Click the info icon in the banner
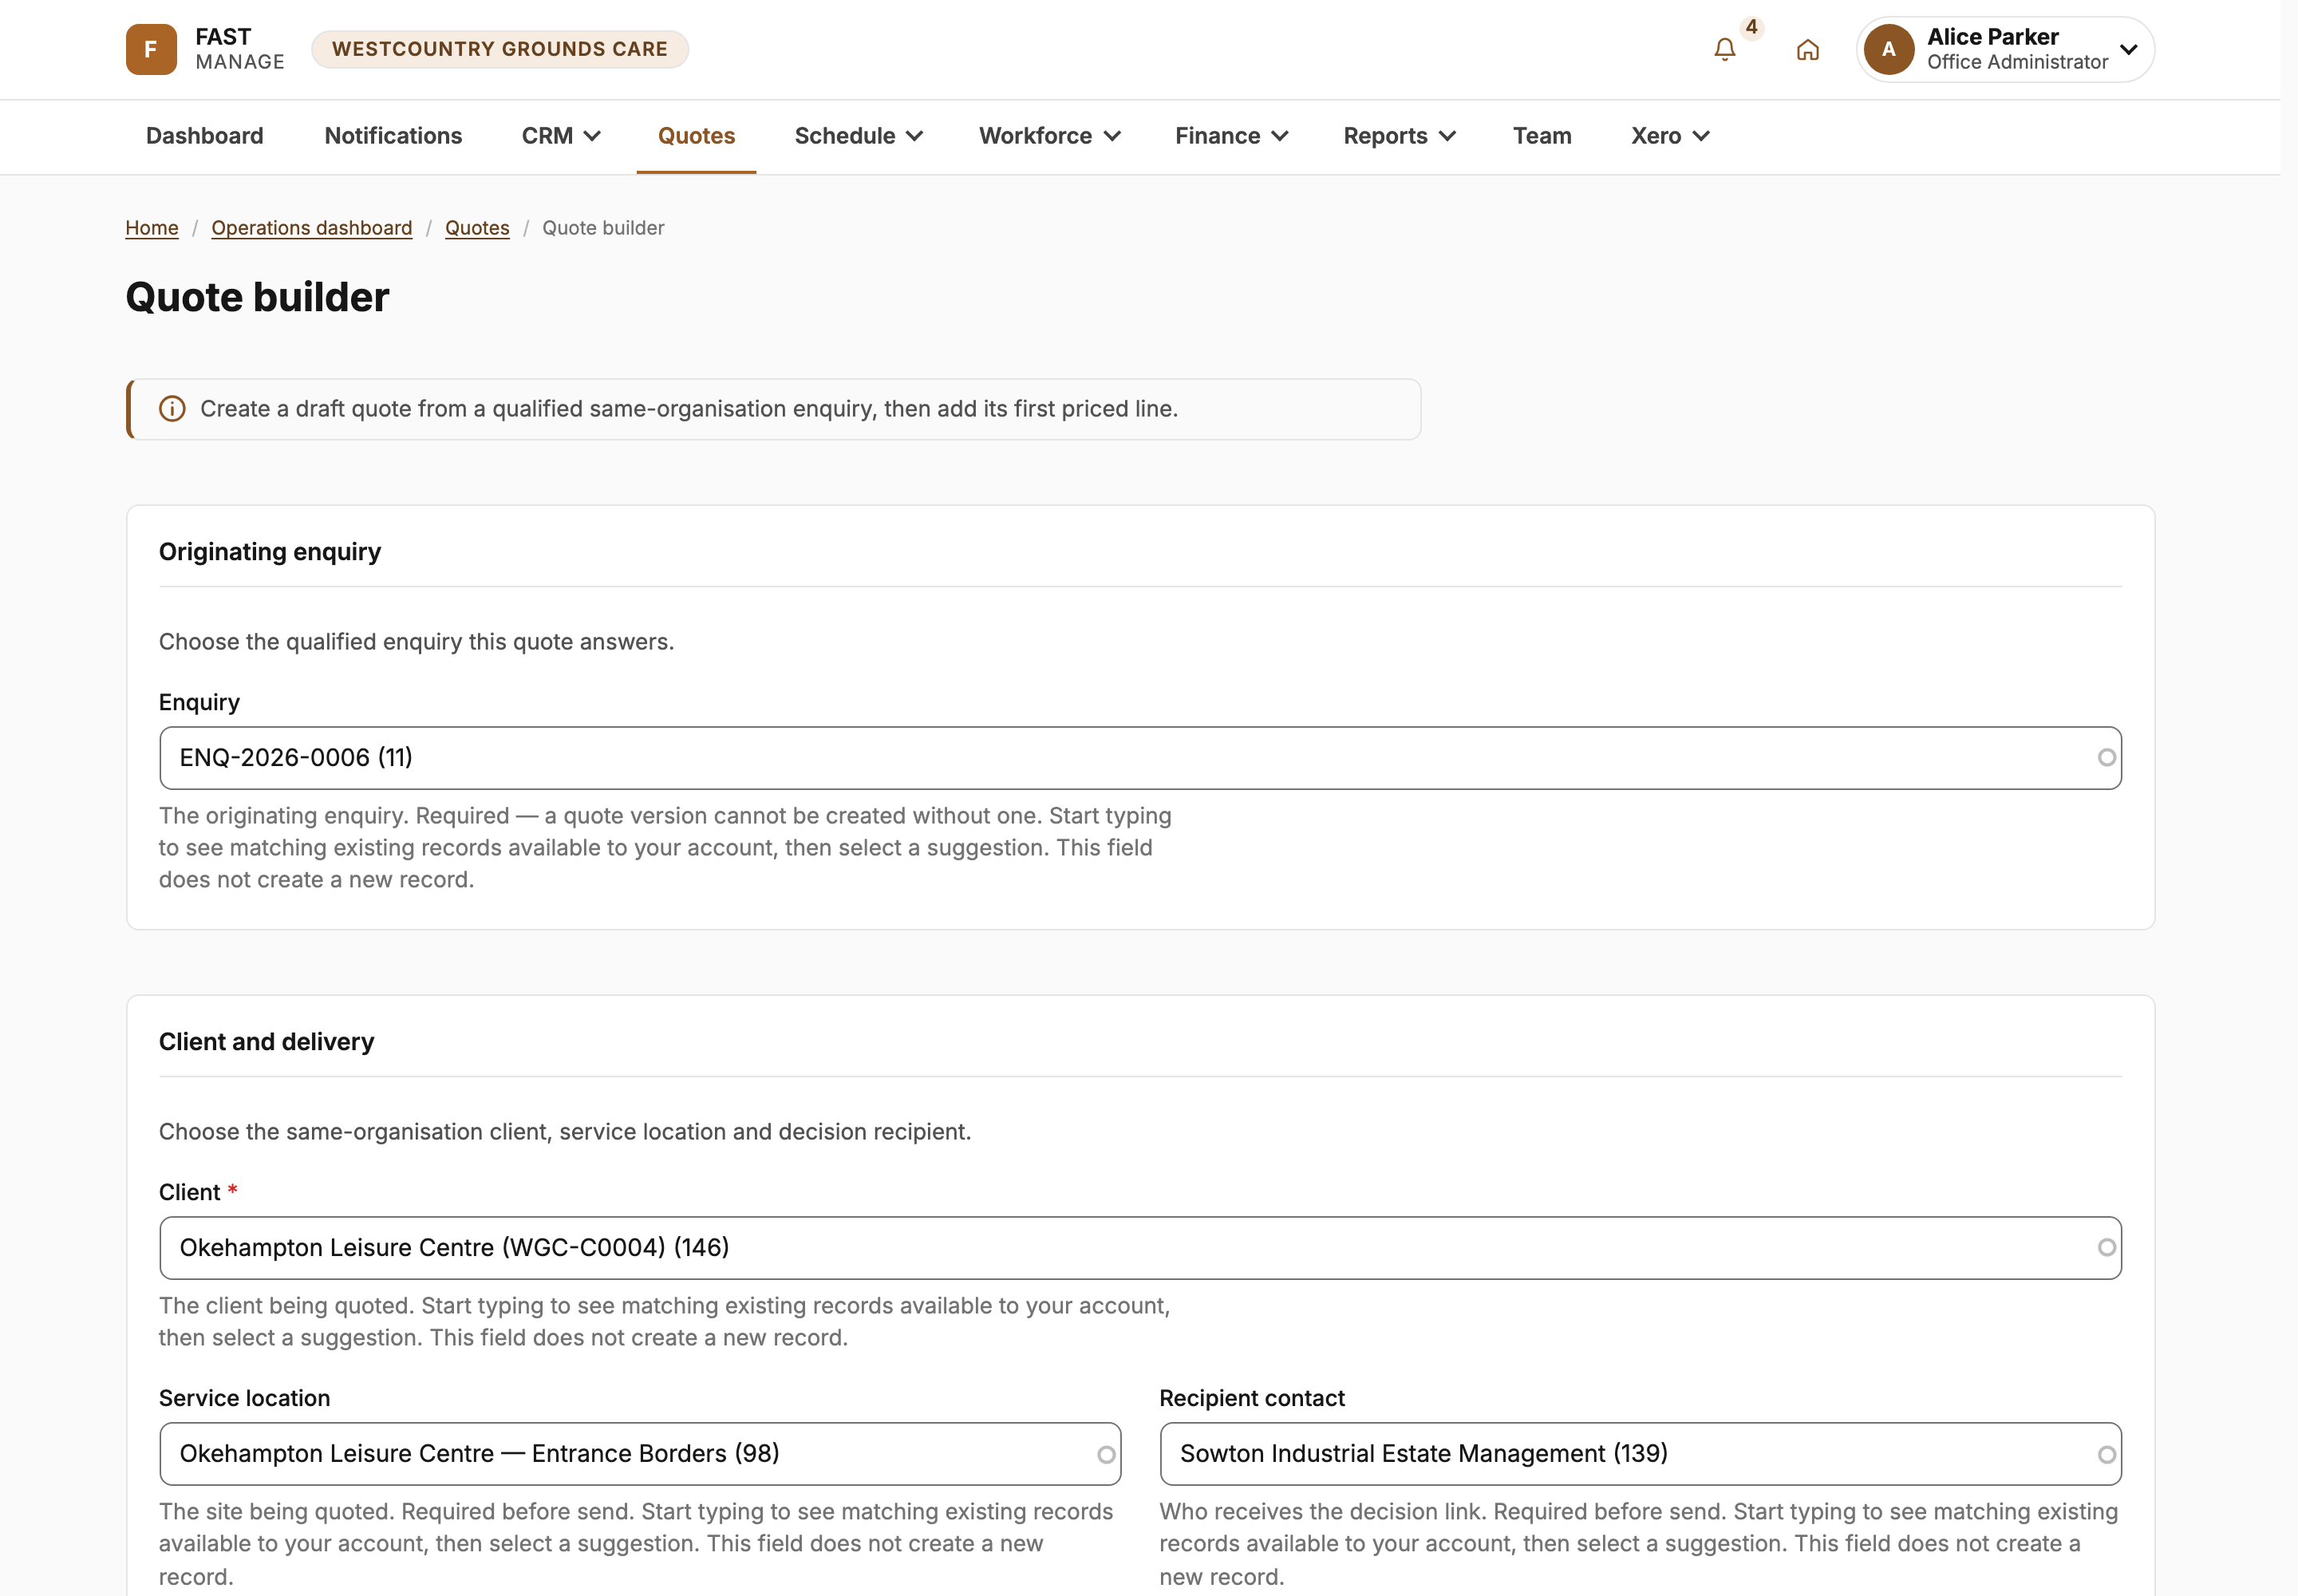Viewport: 2298px width, 1596px height. click(172, 409)
